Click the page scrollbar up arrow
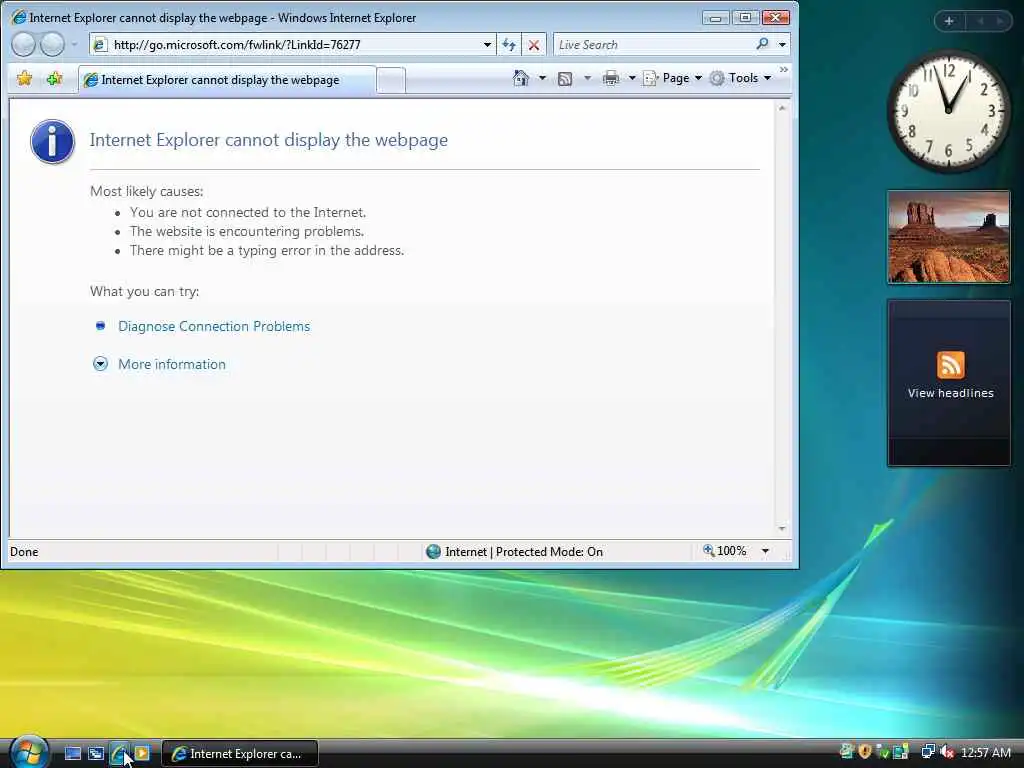This screenshot has height=768, width=1024. pos(782,108)
